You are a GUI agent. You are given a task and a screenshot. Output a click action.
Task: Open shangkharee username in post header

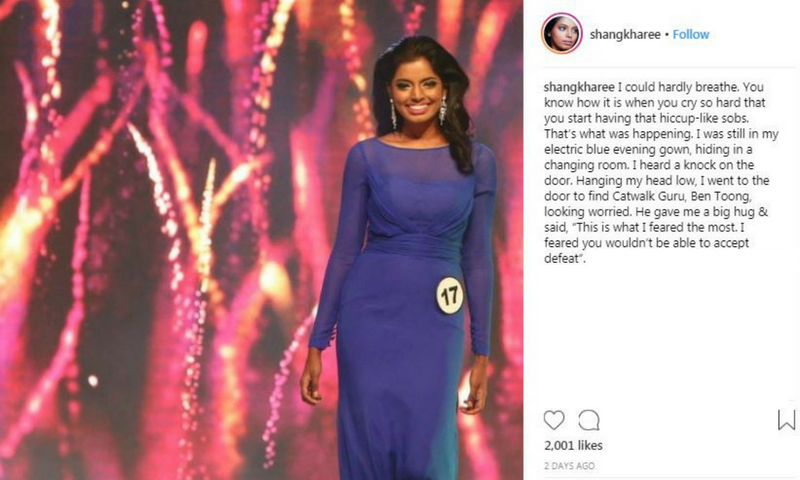coord(625,35)
